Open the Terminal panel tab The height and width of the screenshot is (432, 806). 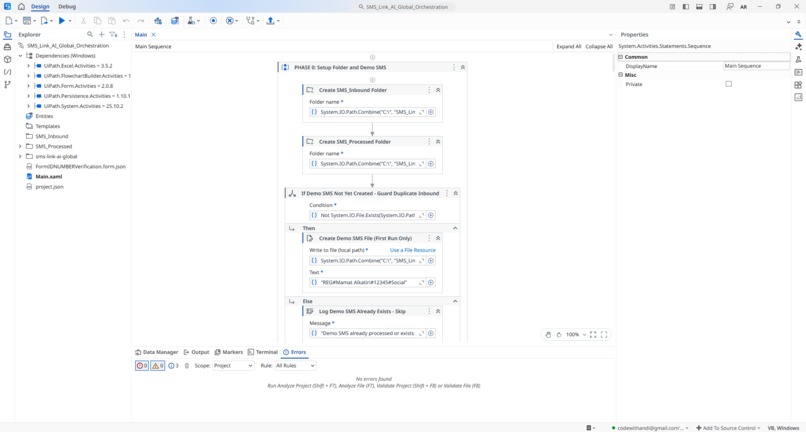click(263, 352)
